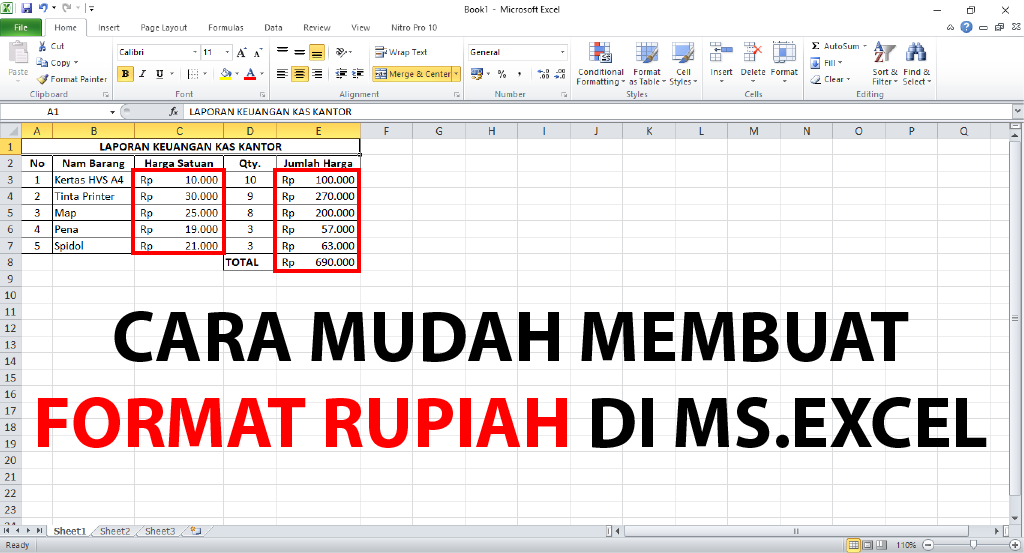This screenshot has height=553, width=1024.
Task: Click the Format Painter brush
Action: tap(42, 79)
